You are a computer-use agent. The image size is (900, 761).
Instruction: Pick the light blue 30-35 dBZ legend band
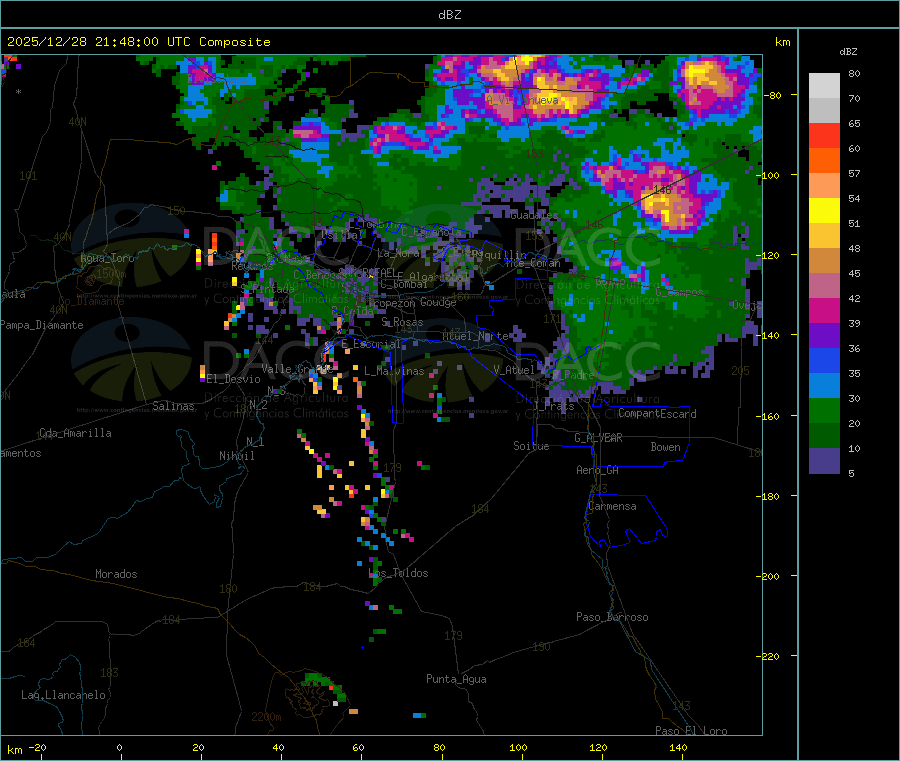(824, 386)
